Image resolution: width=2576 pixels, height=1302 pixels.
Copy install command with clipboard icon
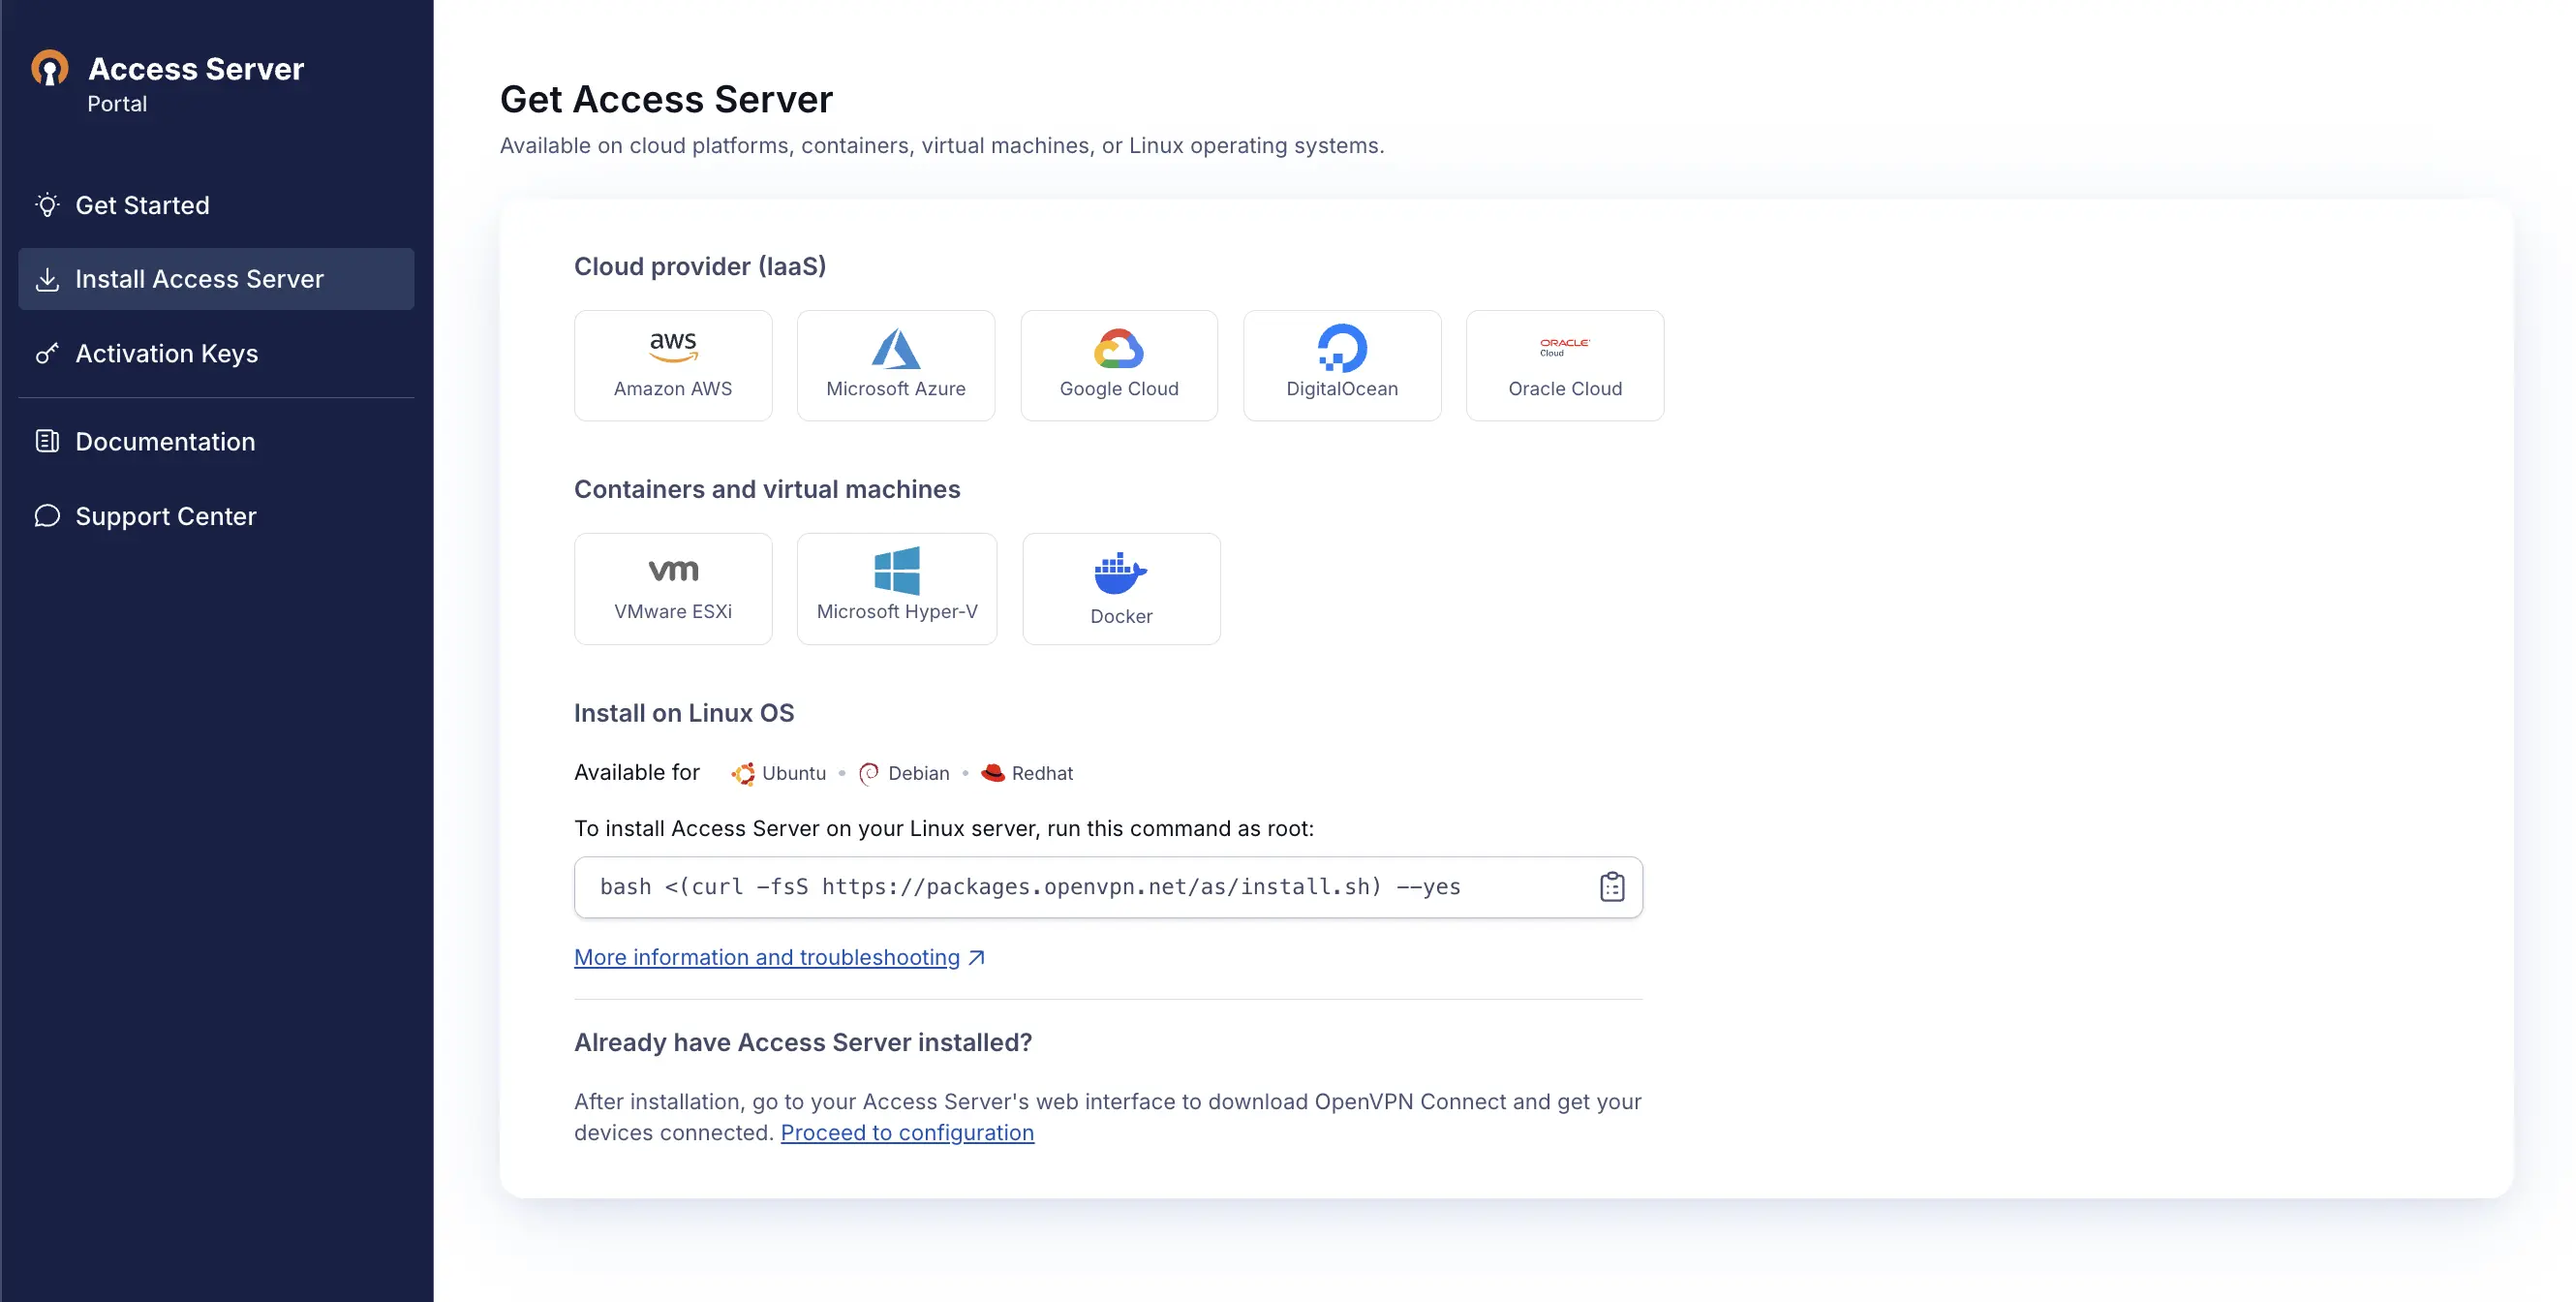click(x=1611, y=887)
